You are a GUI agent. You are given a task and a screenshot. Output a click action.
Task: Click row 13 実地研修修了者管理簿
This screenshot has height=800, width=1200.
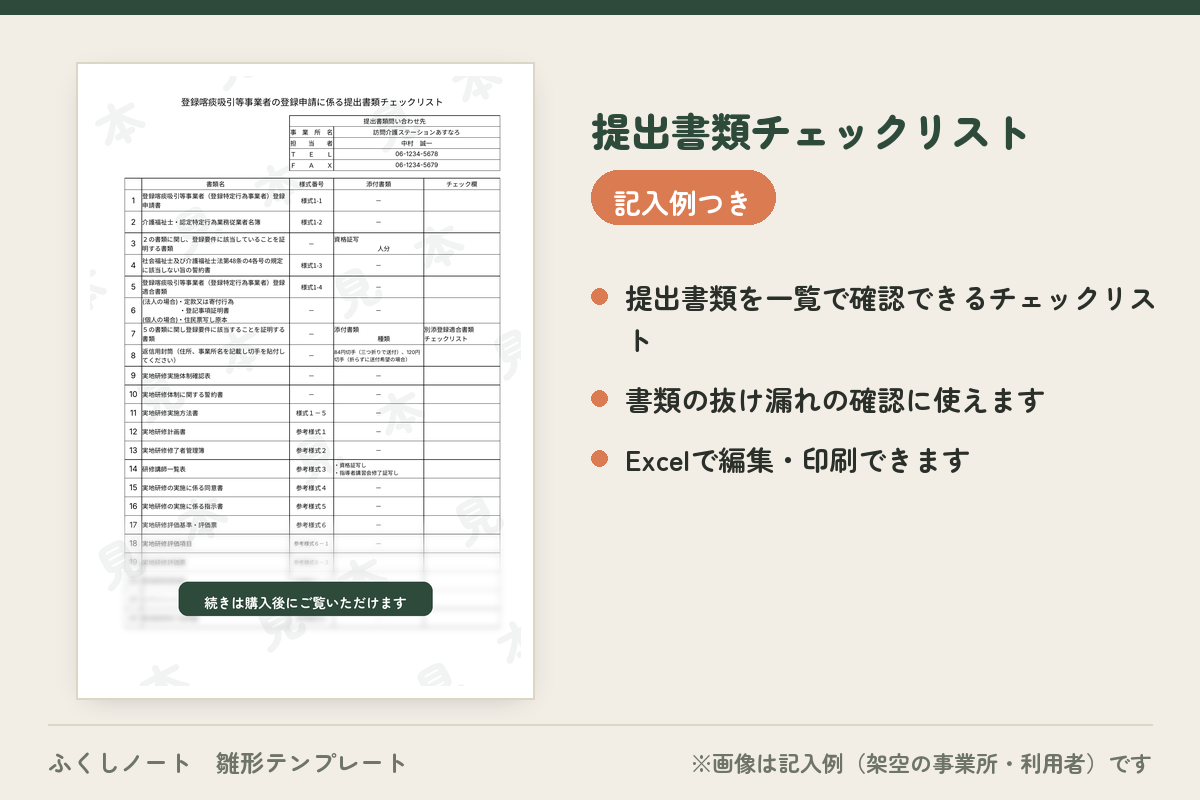(x=215, y=451)
